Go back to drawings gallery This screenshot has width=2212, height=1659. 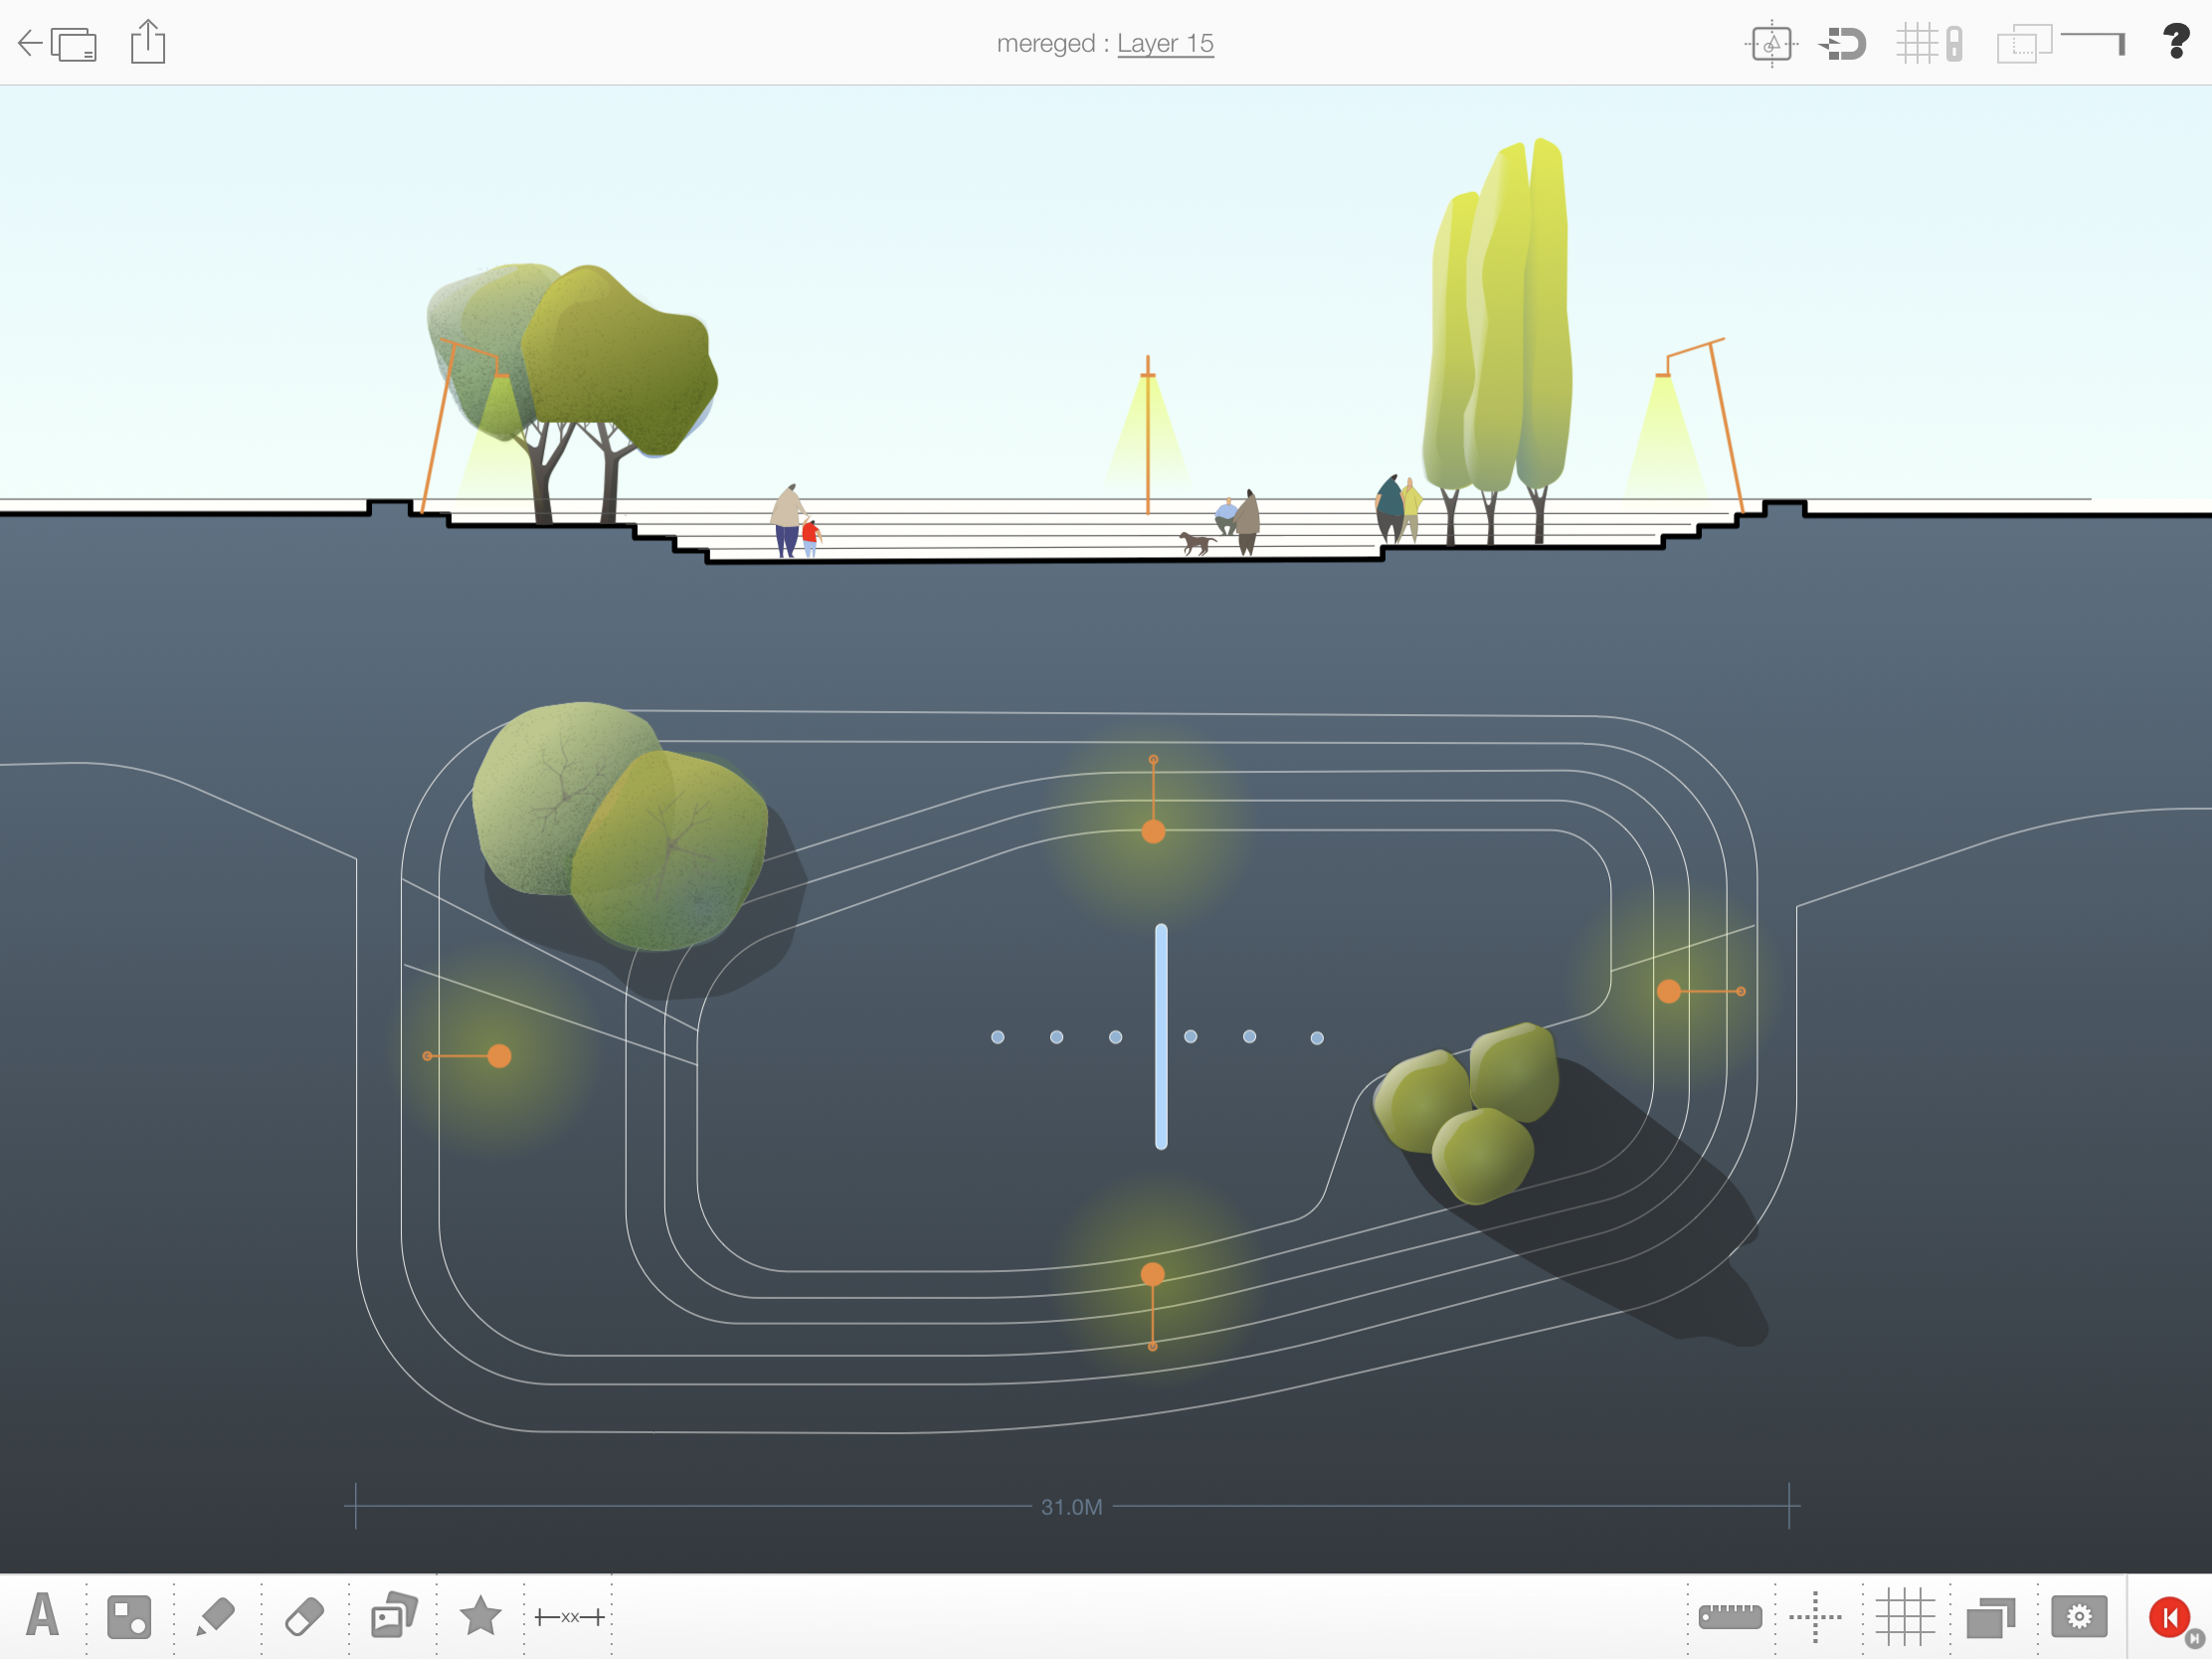click(x=58, y=43)
